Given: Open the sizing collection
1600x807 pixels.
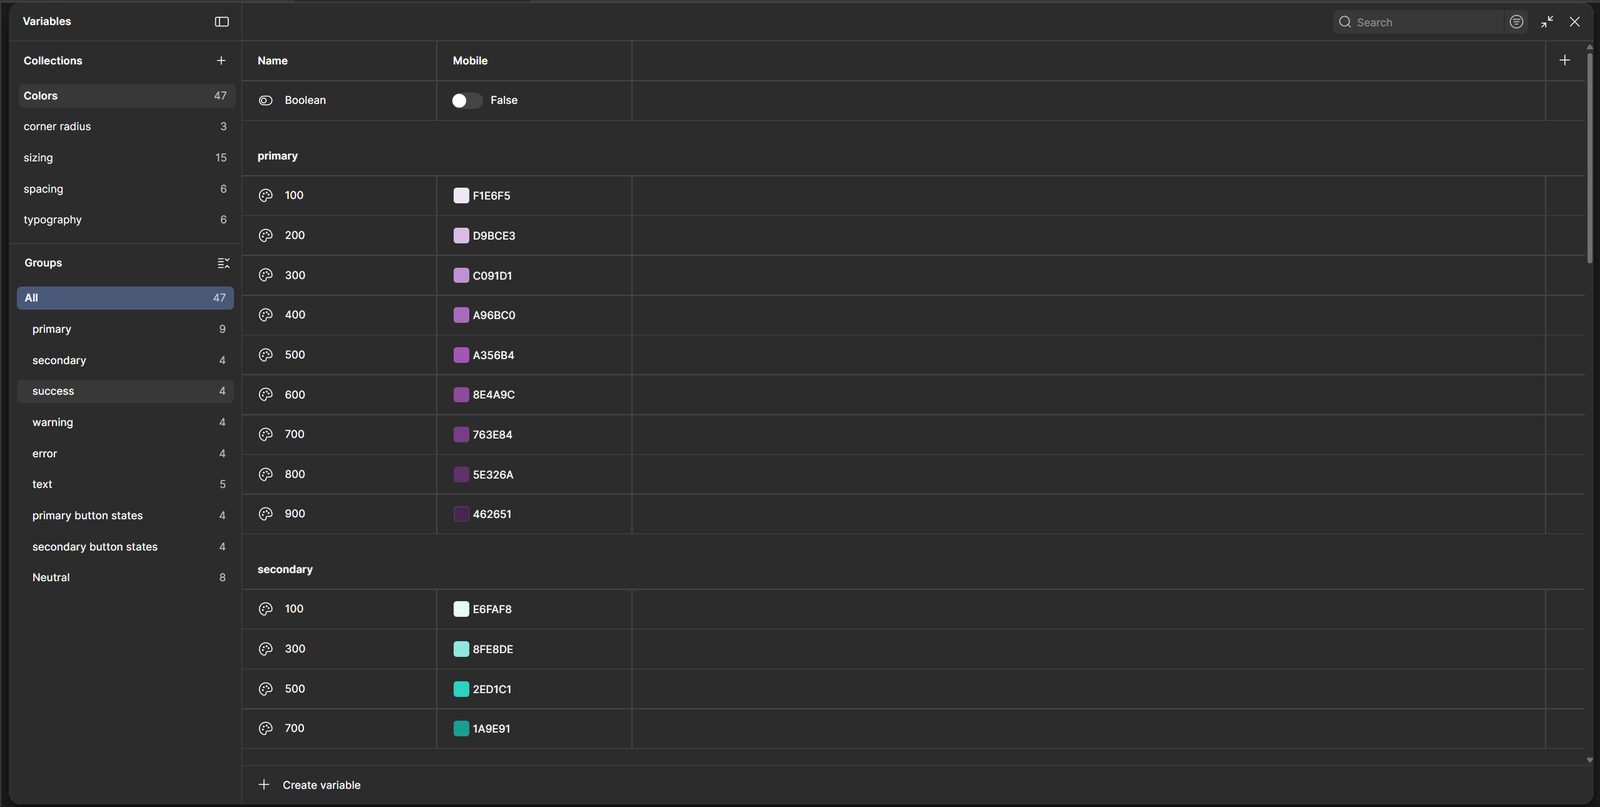Looking at the screenshot, I should pos(126,158).
